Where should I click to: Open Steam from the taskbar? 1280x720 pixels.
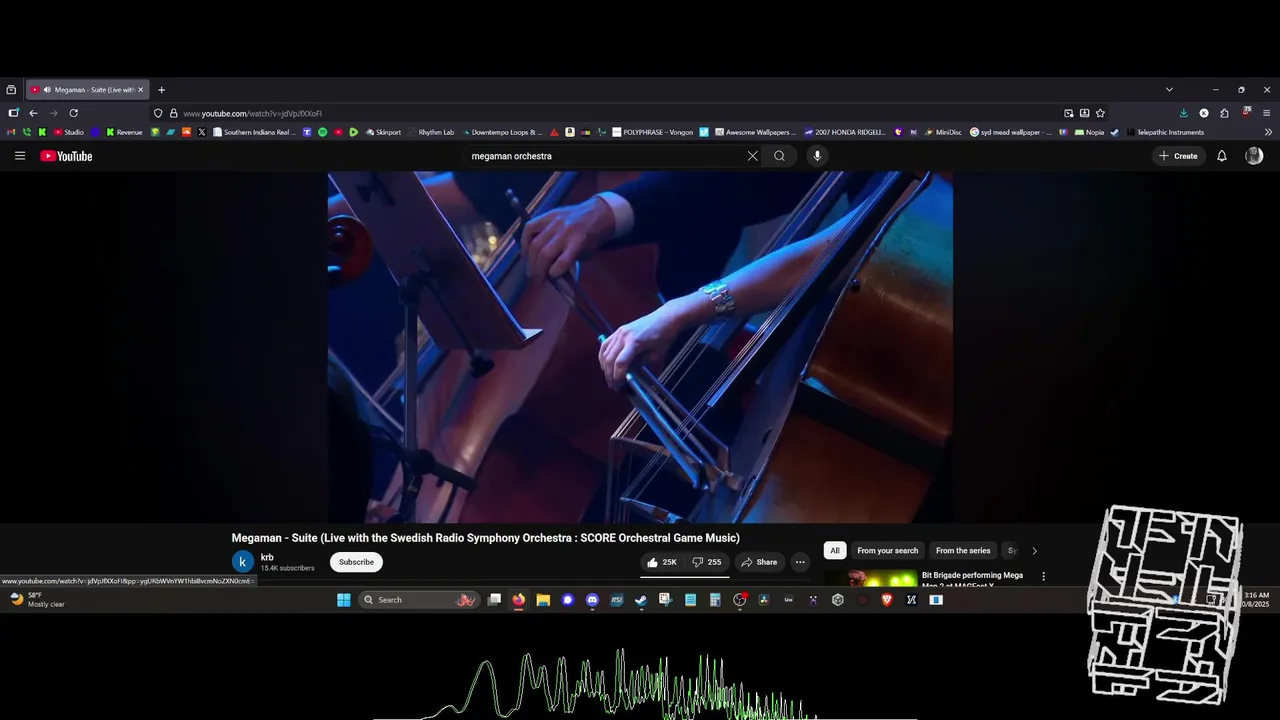click(640, 600)
